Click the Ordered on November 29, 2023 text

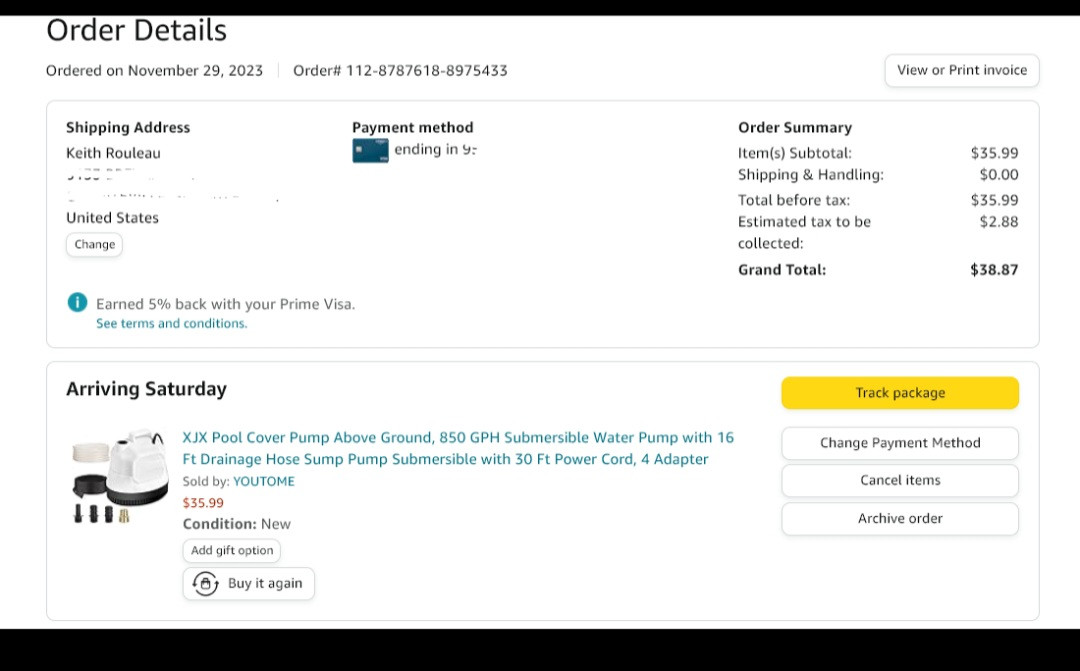pyautogui.click(x=154, y=71)
